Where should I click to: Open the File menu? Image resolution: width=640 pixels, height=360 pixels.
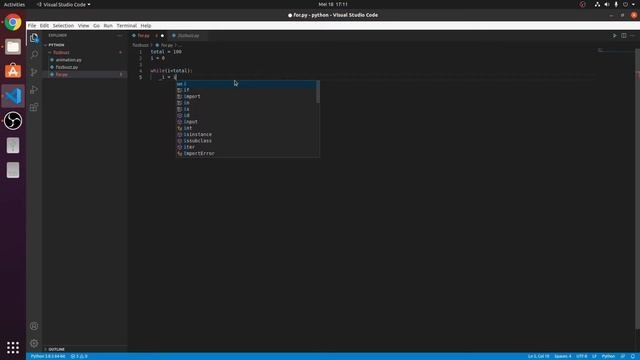click(x=32, y=26)
